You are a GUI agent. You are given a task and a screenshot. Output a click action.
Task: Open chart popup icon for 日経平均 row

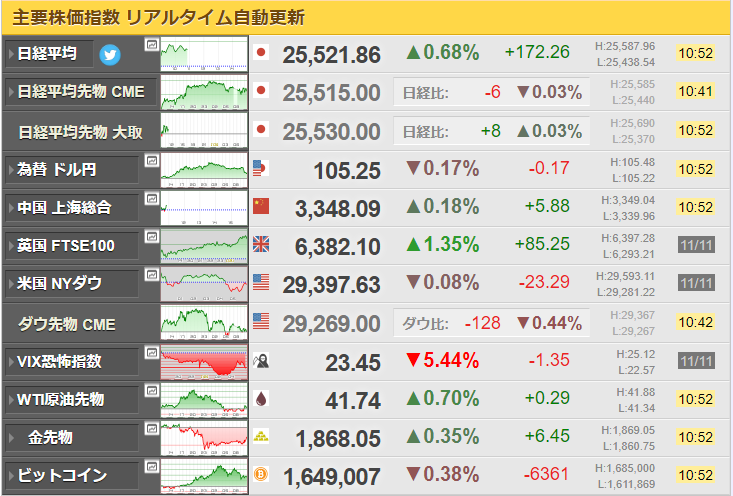(x=151, y=45)
